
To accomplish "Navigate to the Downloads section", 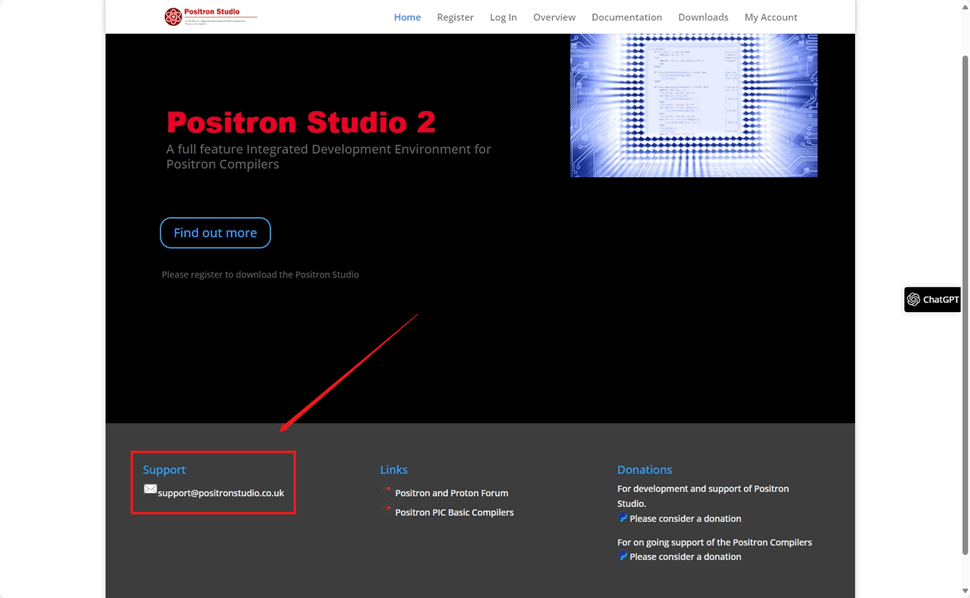I will point(703,17).
